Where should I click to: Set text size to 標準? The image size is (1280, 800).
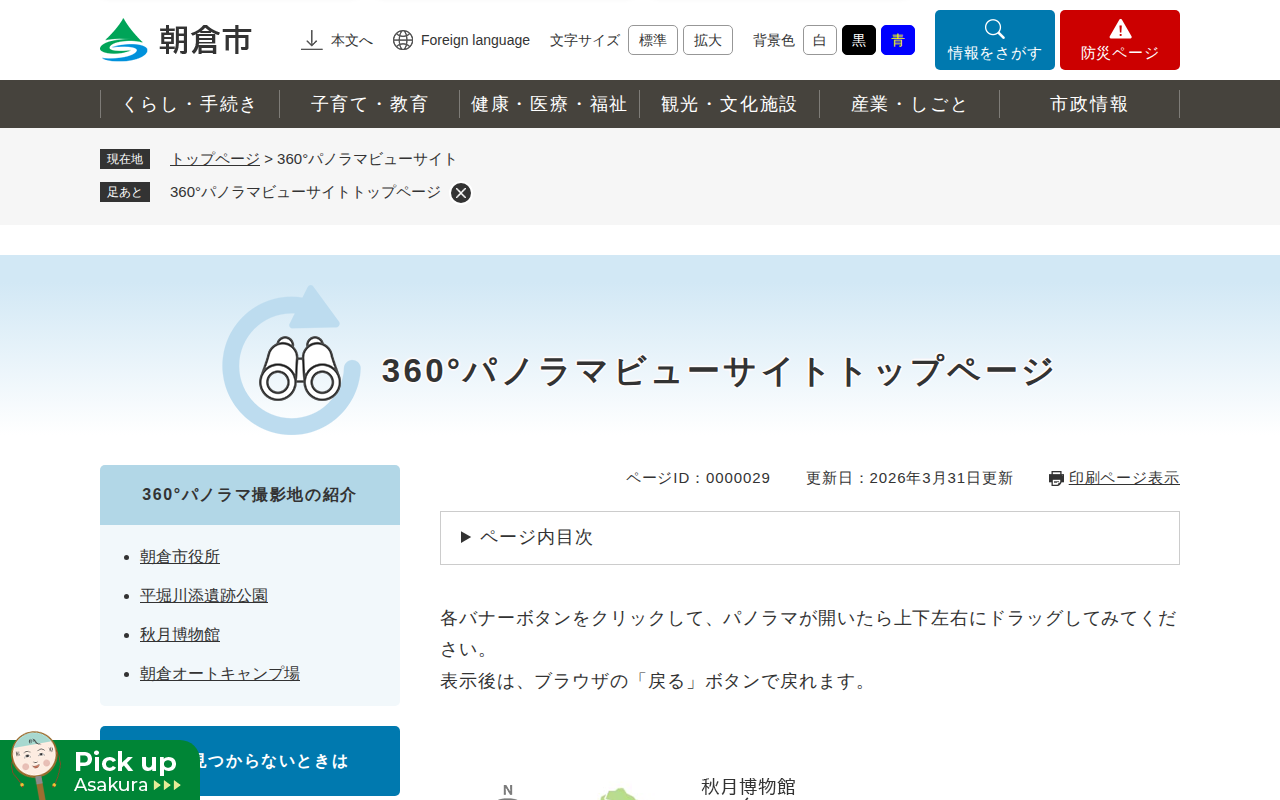(653, 40)
